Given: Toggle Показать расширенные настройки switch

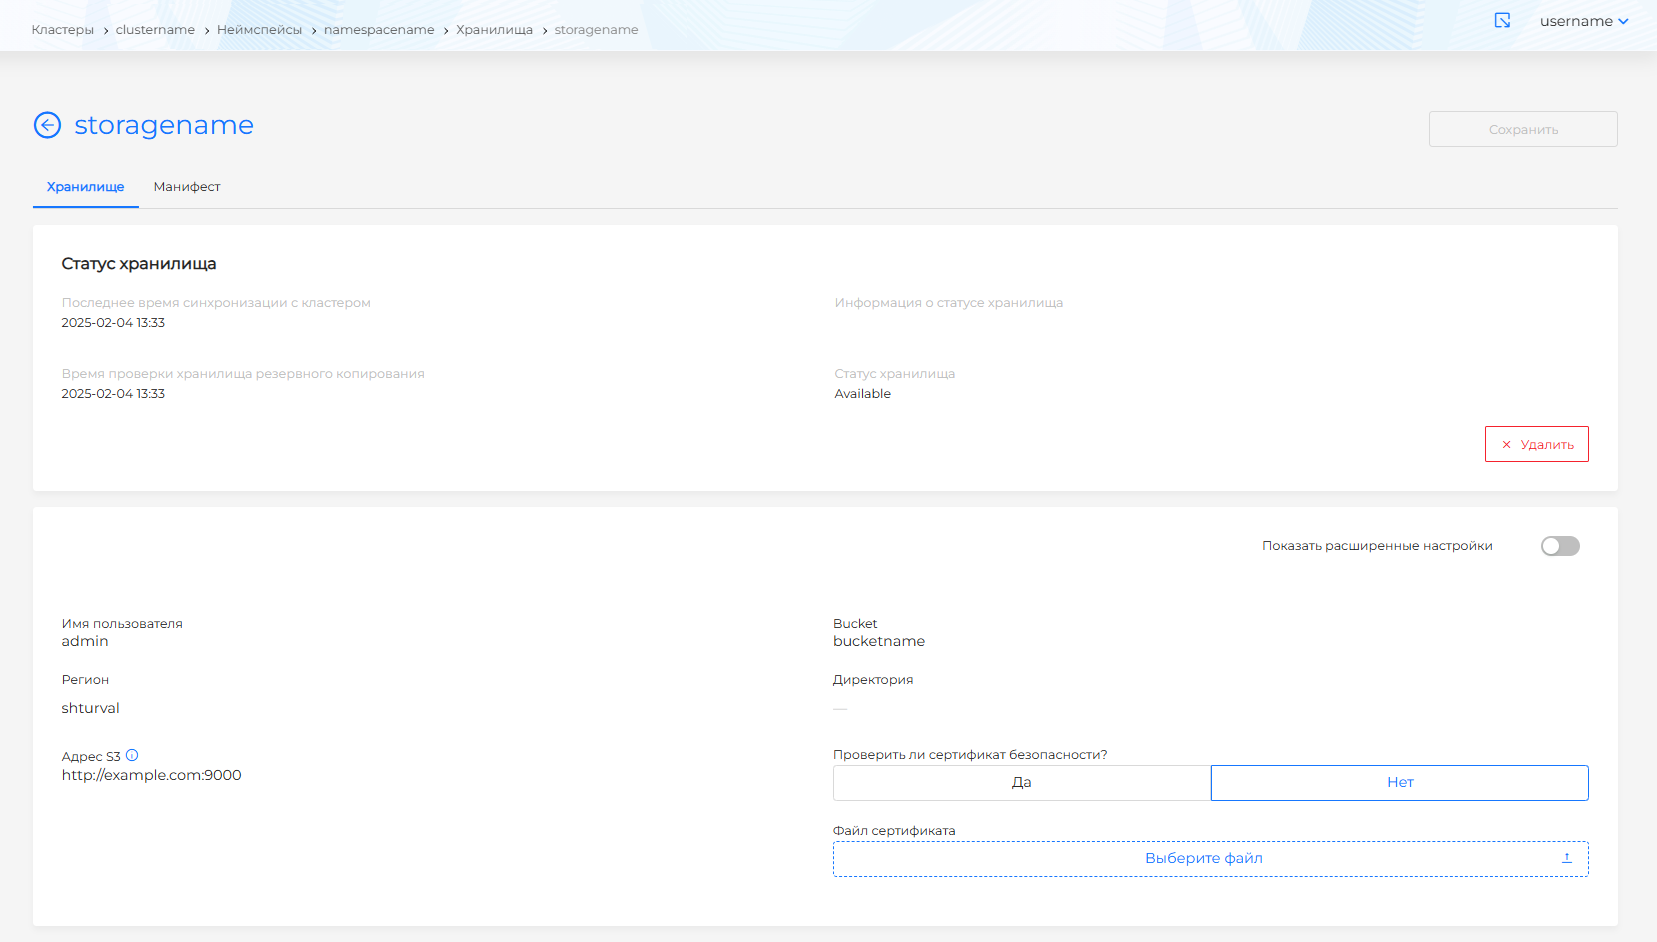Looking at the screenshot, I should (x=1559, y=546).
